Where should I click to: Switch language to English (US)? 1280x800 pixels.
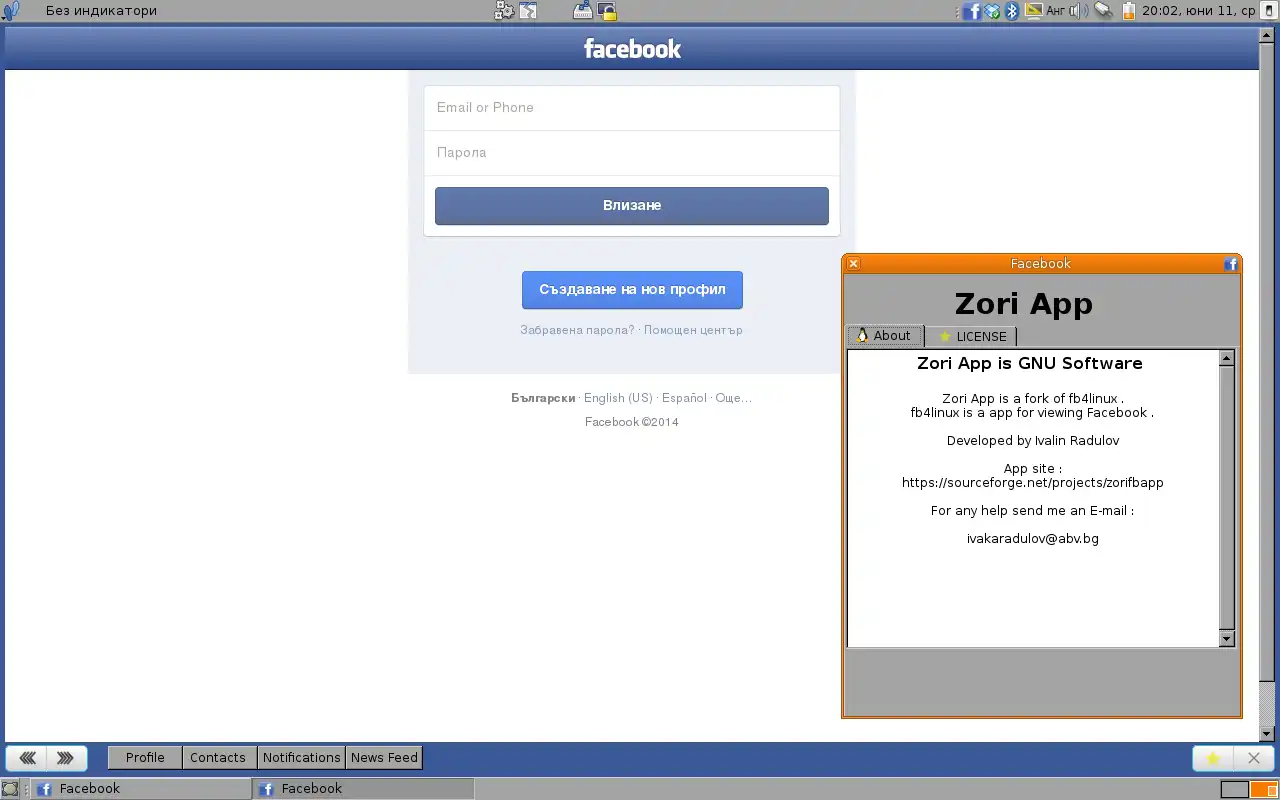coord(618,398)
